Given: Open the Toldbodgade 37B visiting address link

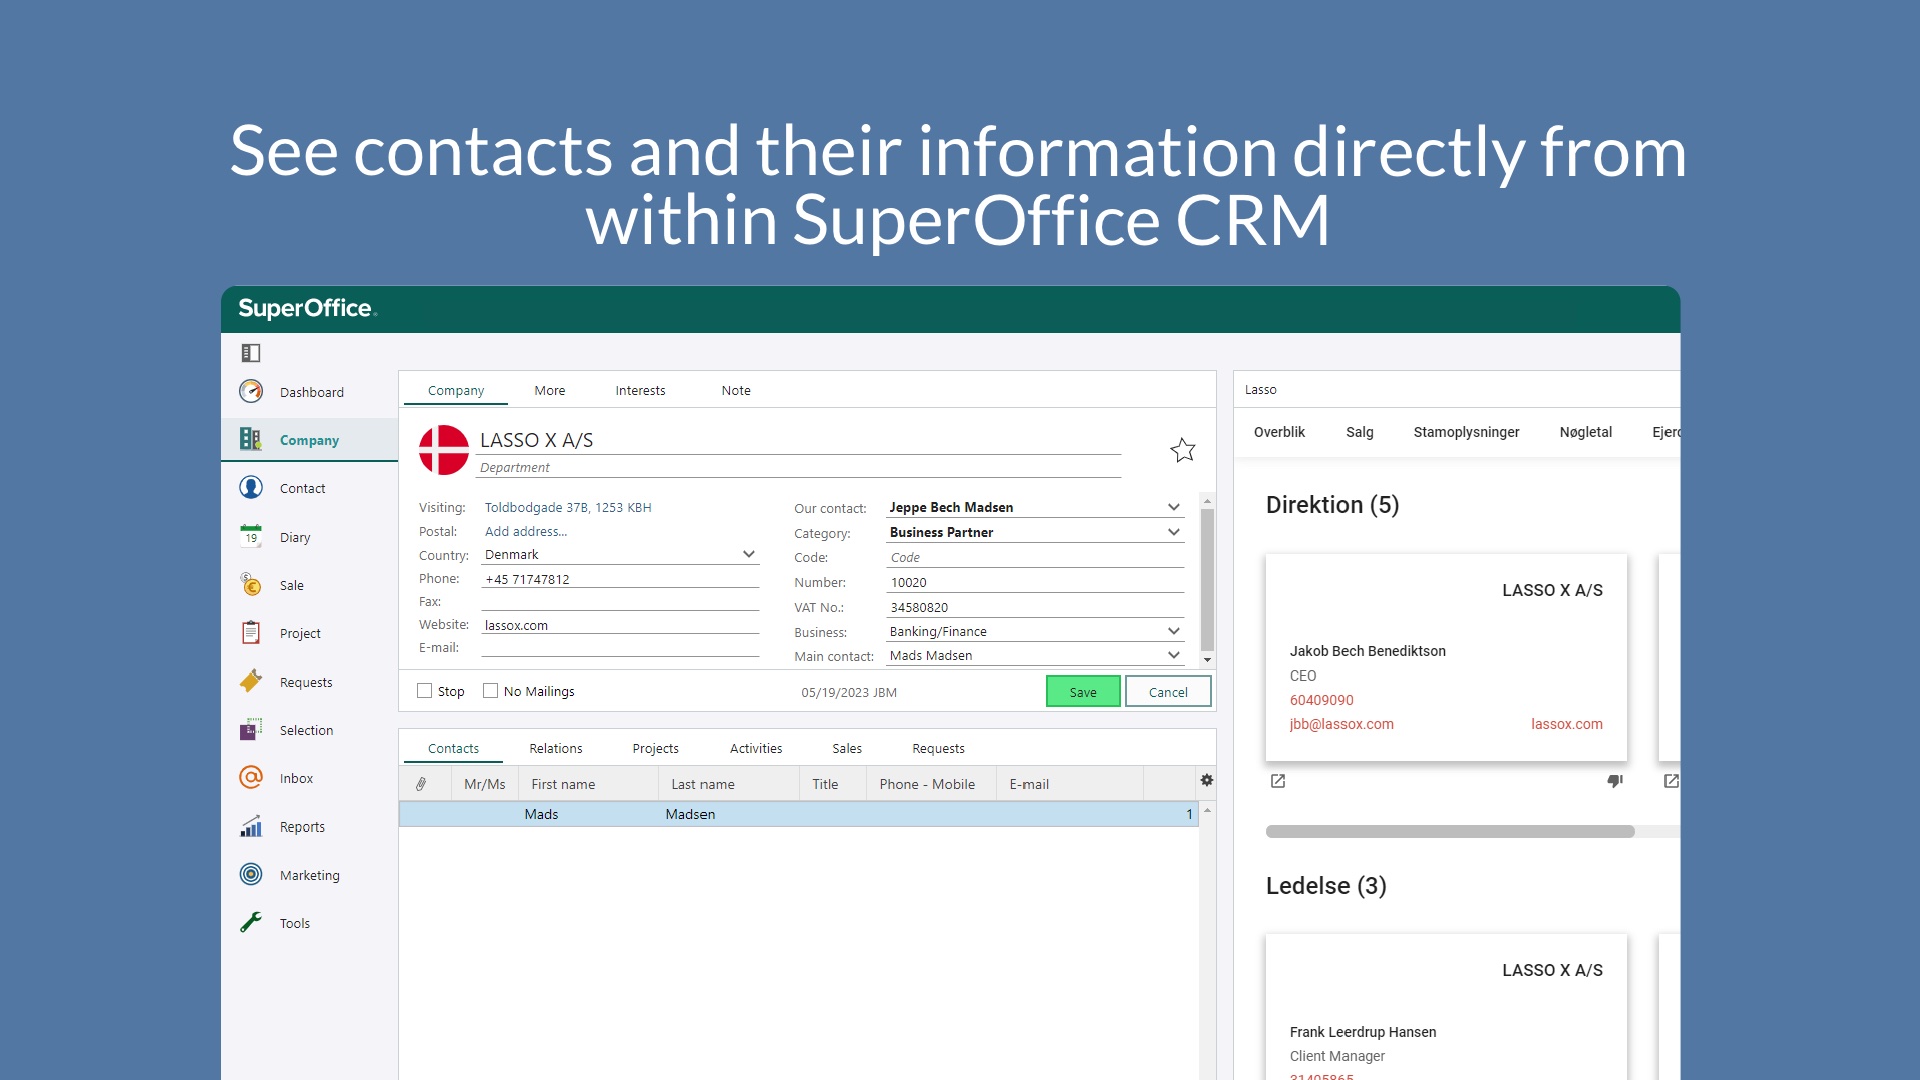Looking at the screenshot, I should 568,507.
